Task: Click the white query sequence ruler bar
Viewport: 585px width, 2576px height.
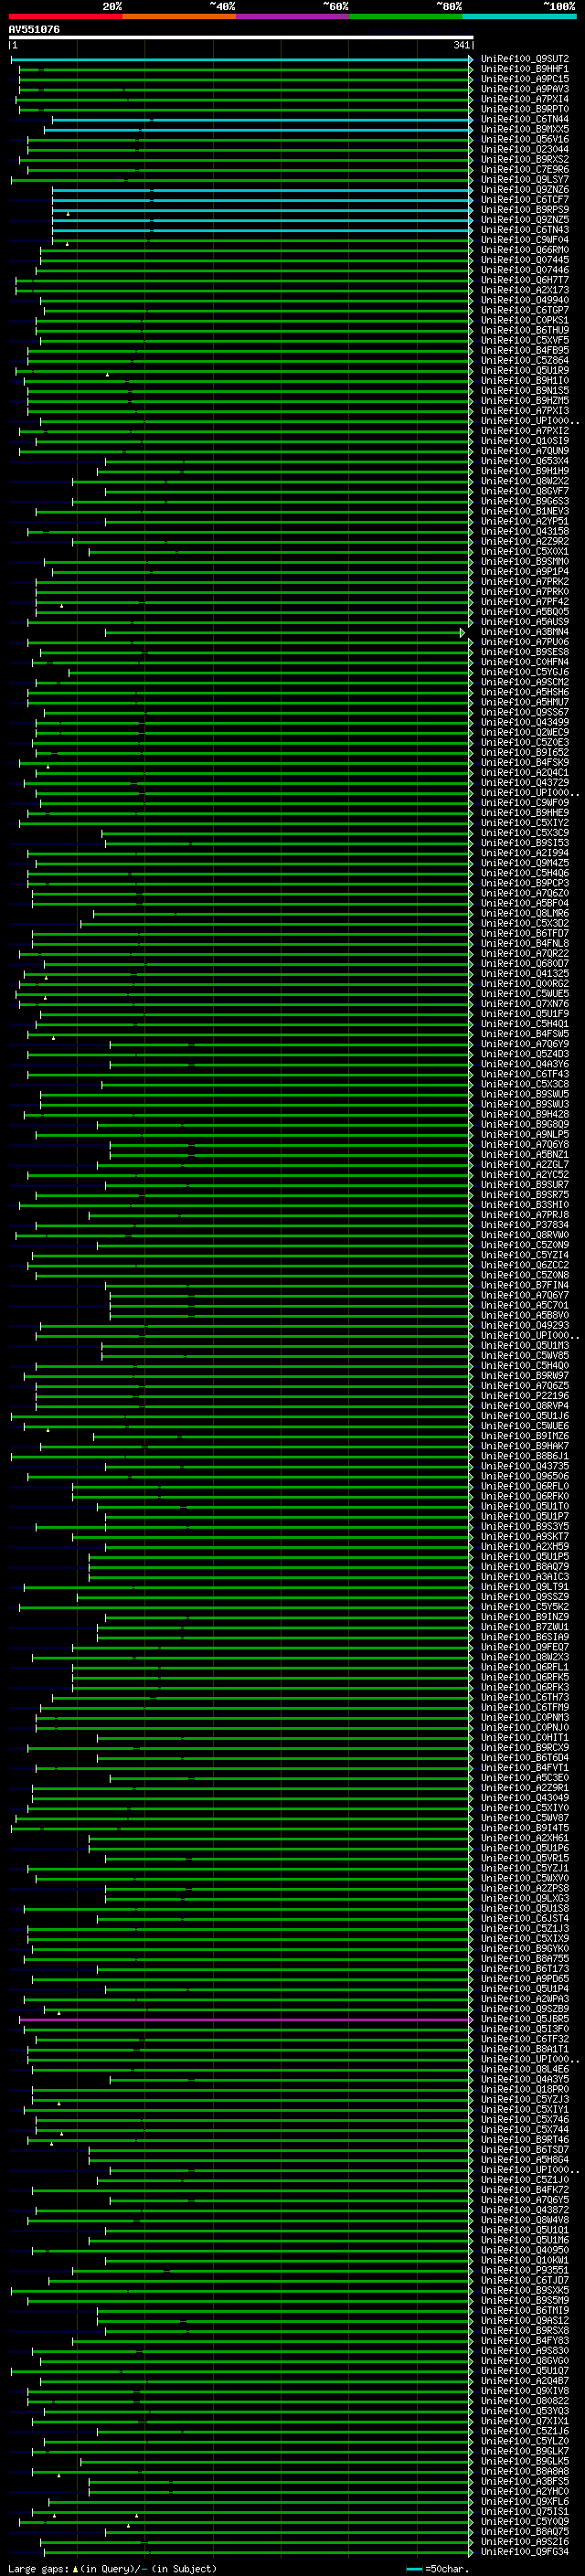Action: click(x=240, y=37)
